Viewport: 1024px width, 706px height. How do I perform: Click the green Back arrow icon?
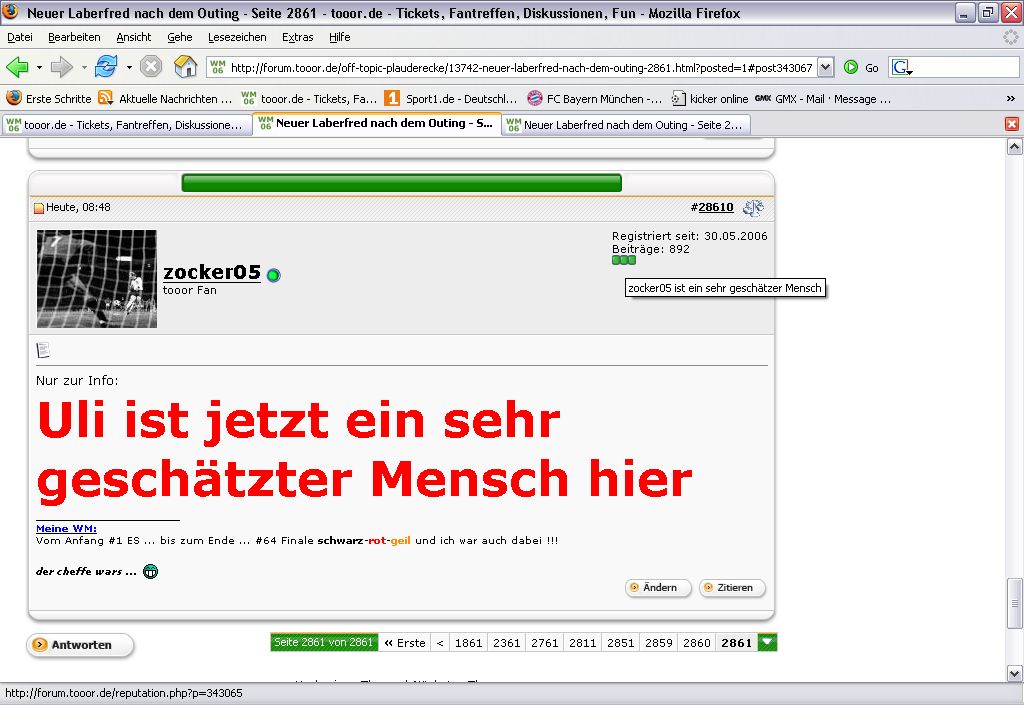coord(17,67)
